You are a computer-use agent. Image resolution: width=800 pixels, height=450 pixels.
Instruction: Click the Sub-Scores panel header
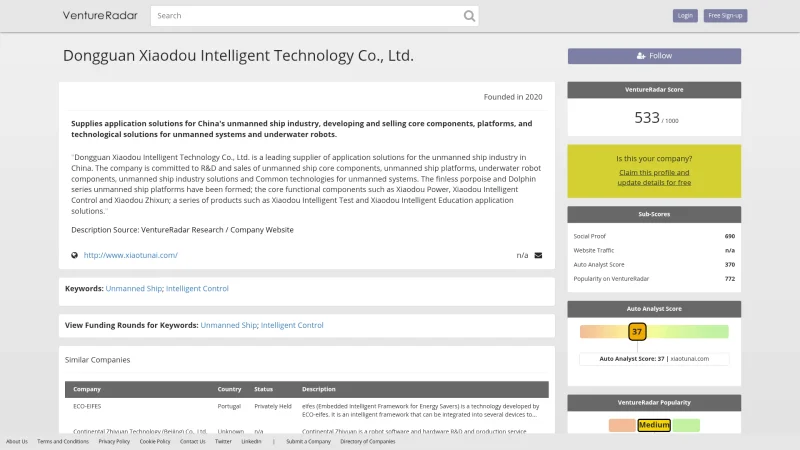[654, 214]
